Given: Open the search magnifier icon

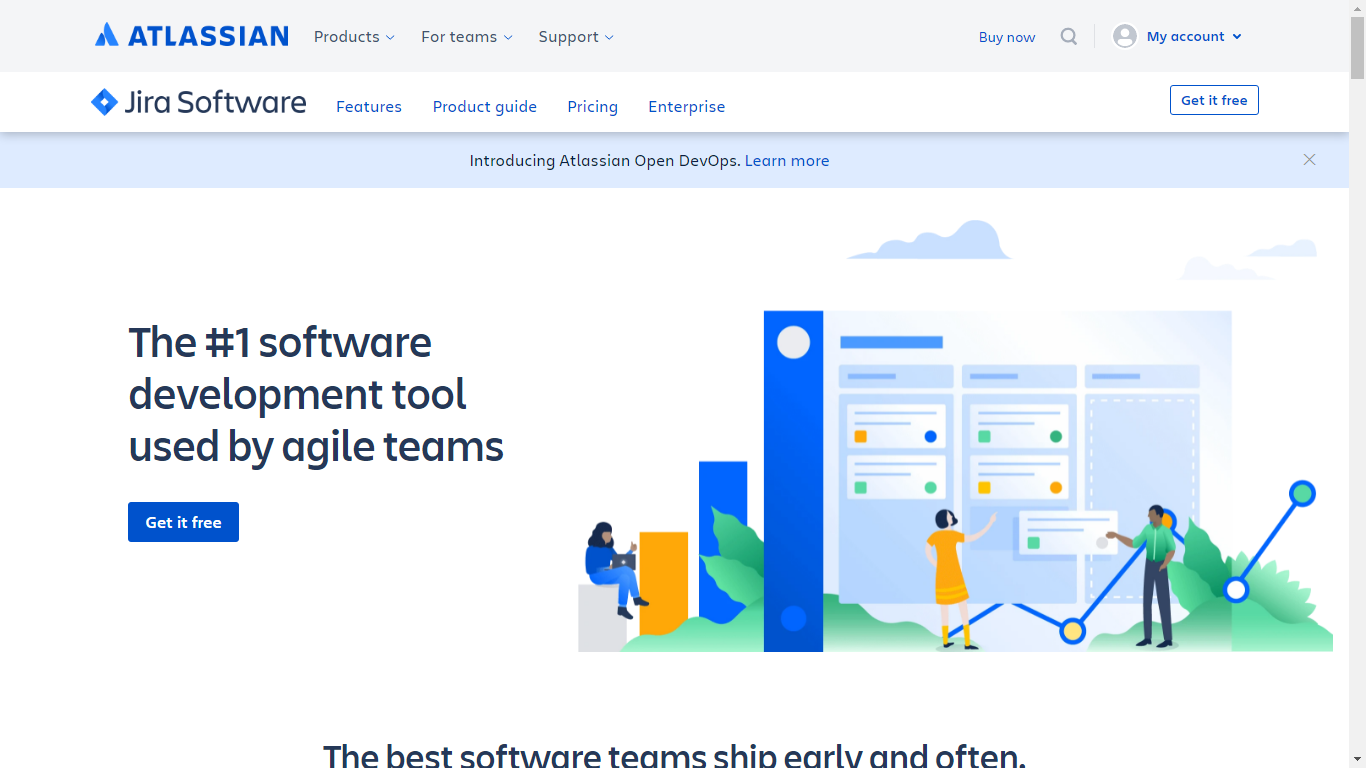Looking at the screenshot, I should pos(1068,36).
